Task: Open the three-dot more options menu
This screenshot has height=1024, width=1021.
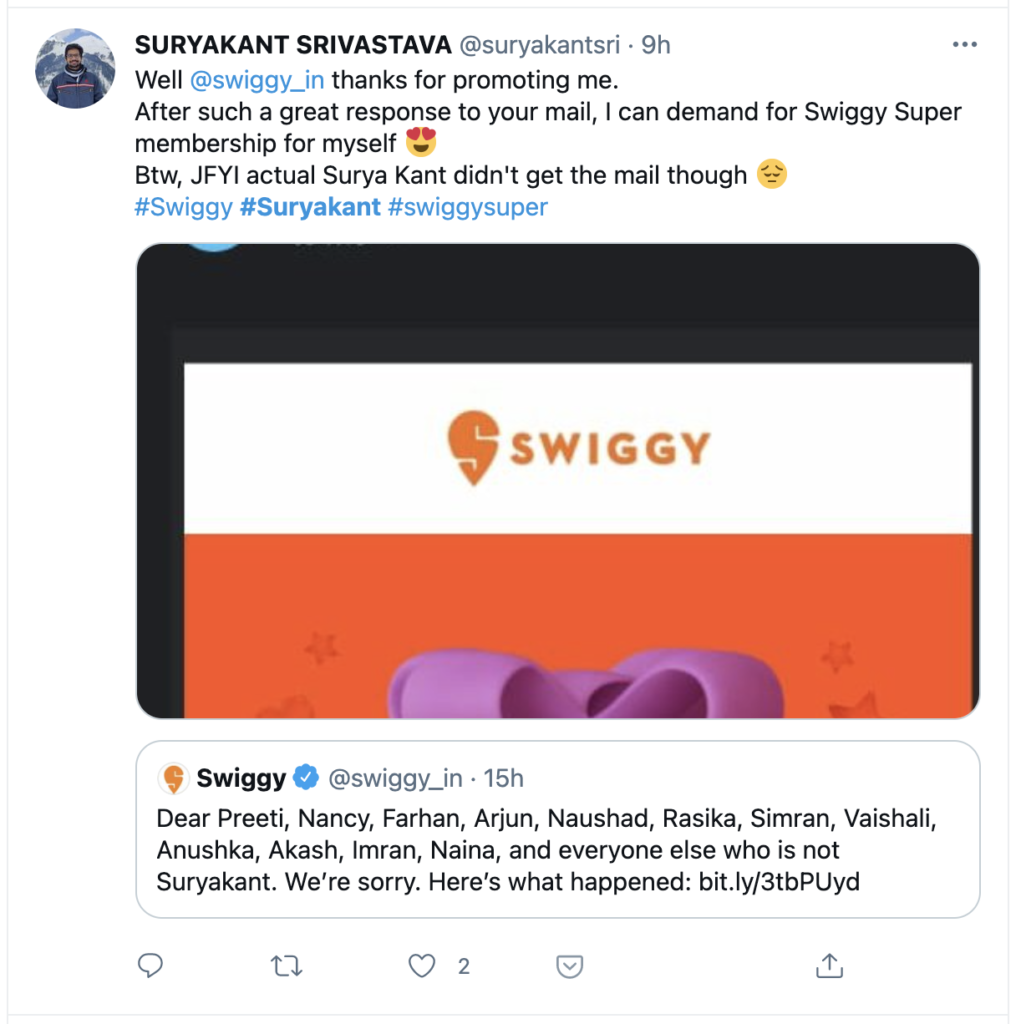Action: click(x=964, y=45)
